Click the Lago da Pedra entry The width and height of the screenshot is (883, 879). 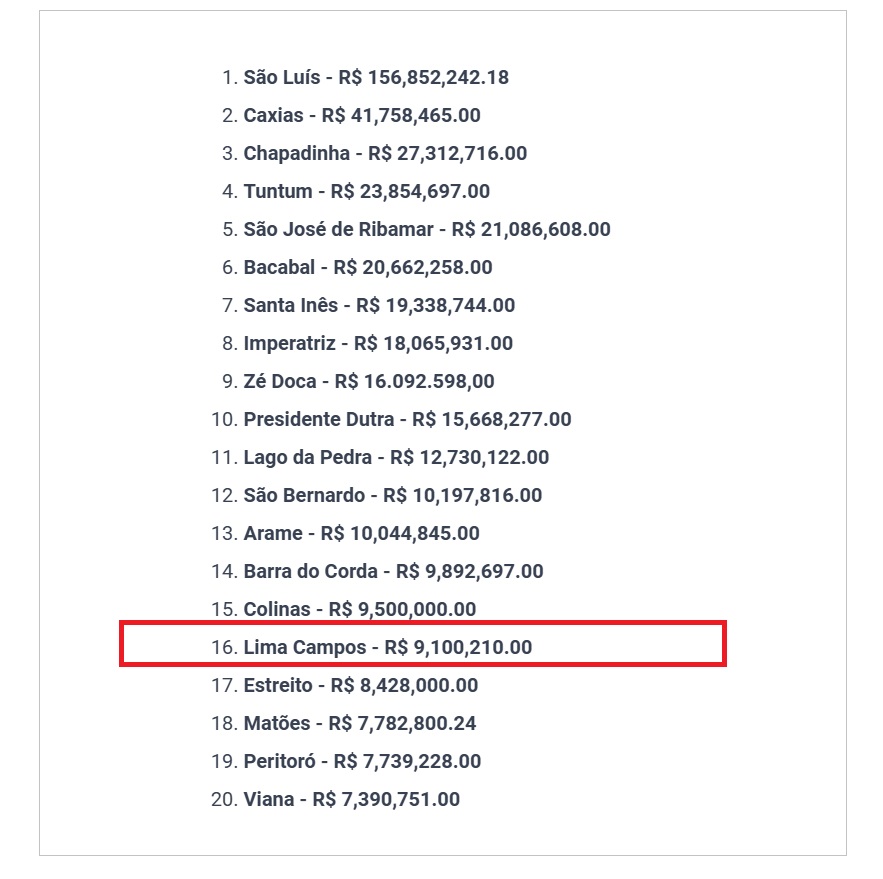point(396,458)
